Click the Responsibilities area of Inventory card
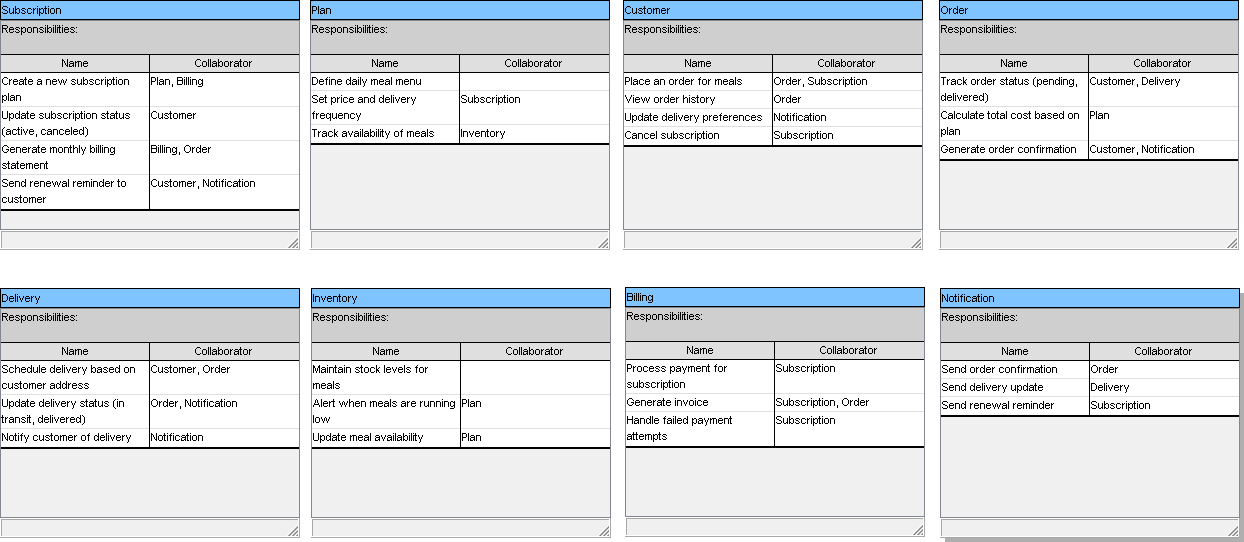The height and width of the screenshot is (542, 1244). [460, 324]
